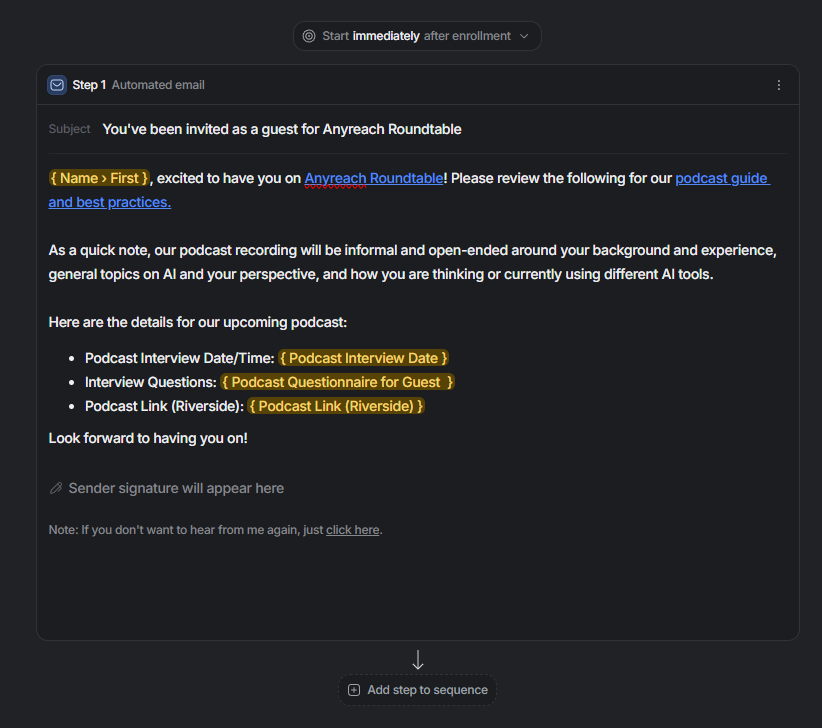Click the Step 1 Automated email header label
Screen dimensions: 822x728
138,85
